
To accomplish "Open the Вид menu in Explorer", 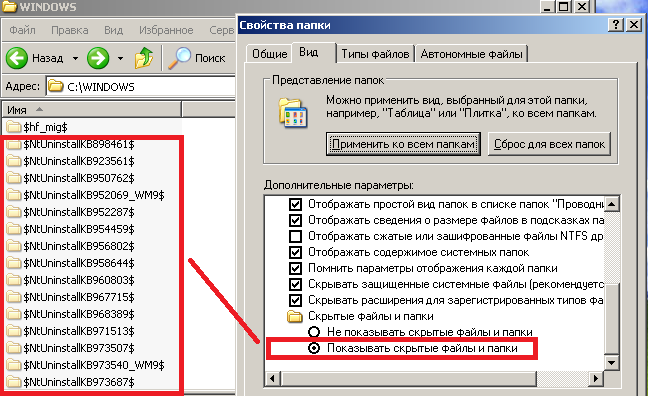I will tap(113, 30).
